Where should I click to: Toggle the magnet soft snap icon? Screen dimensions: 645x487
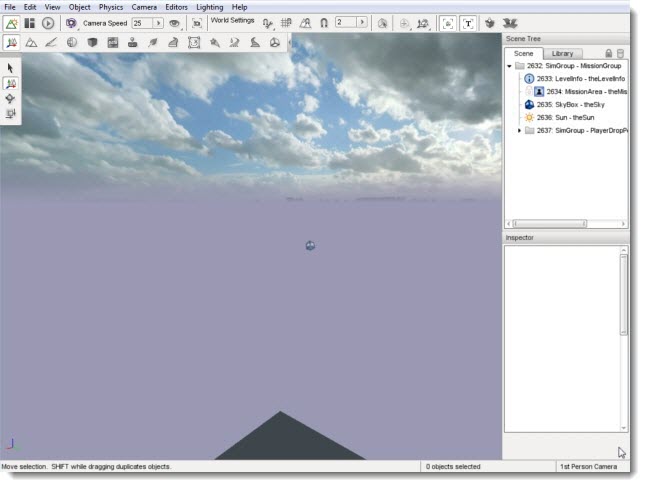point(324,23)
